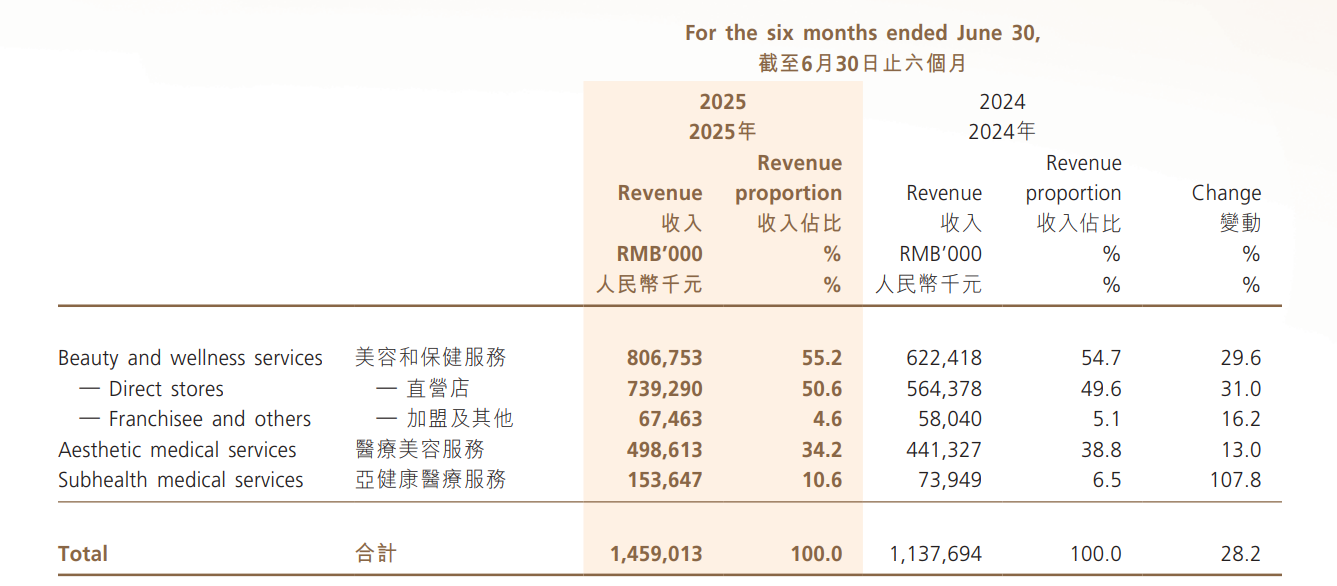
Task: Select the Chinese label 美容和保健服務
Action: click(x=431, y=358)
